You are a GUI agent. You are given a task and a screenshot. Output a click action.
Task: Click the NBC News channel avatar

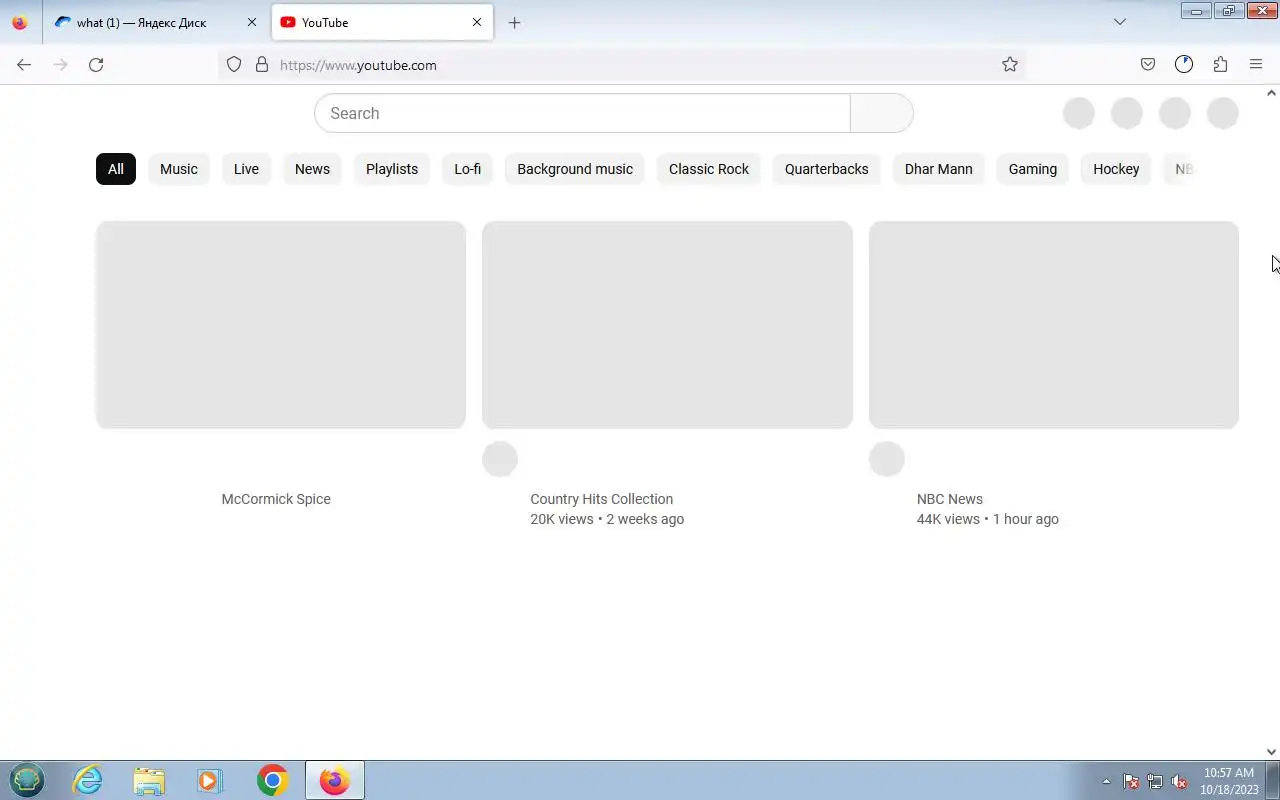[x=887, y=459]
